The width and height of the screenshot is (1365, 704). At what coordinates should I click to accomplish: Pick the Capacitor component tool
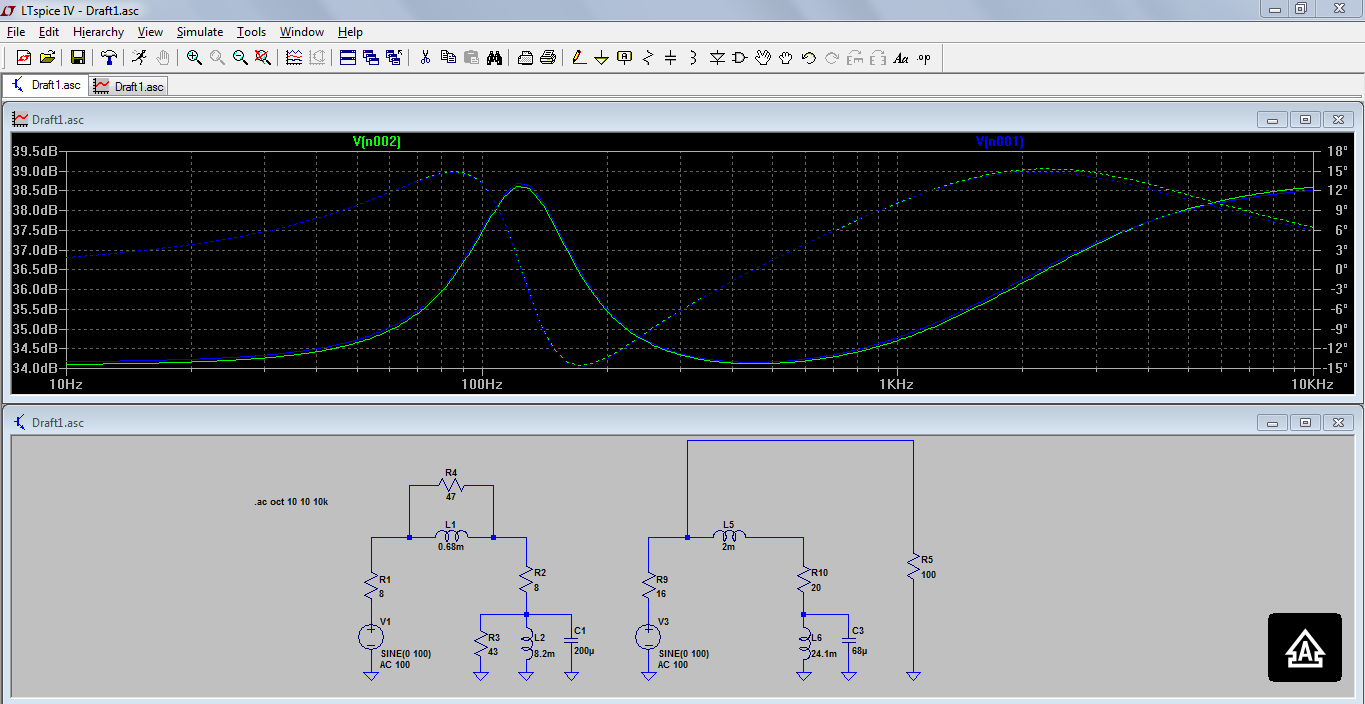tap(670, 58)
